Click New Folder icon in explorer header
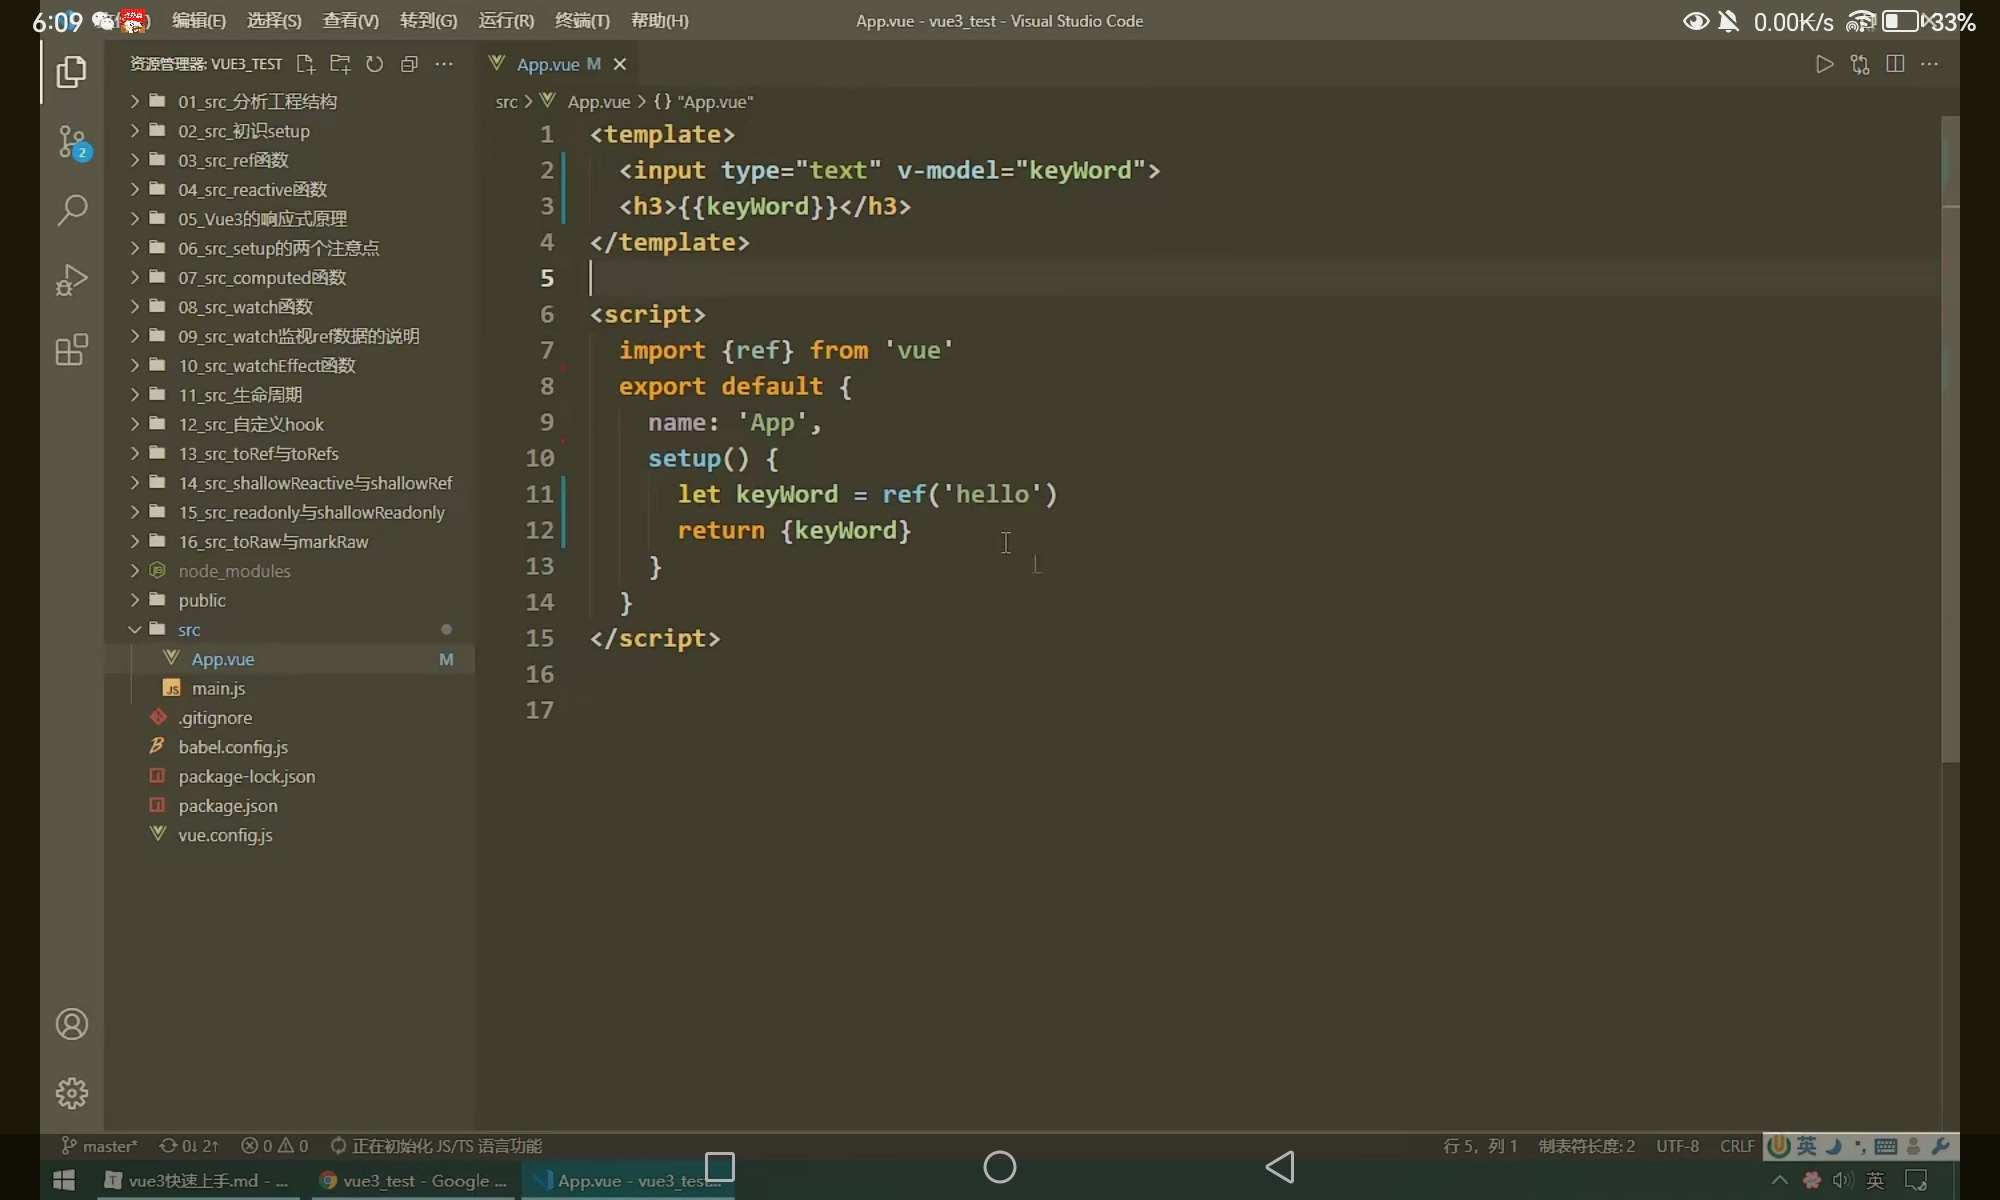 [340, 64]
